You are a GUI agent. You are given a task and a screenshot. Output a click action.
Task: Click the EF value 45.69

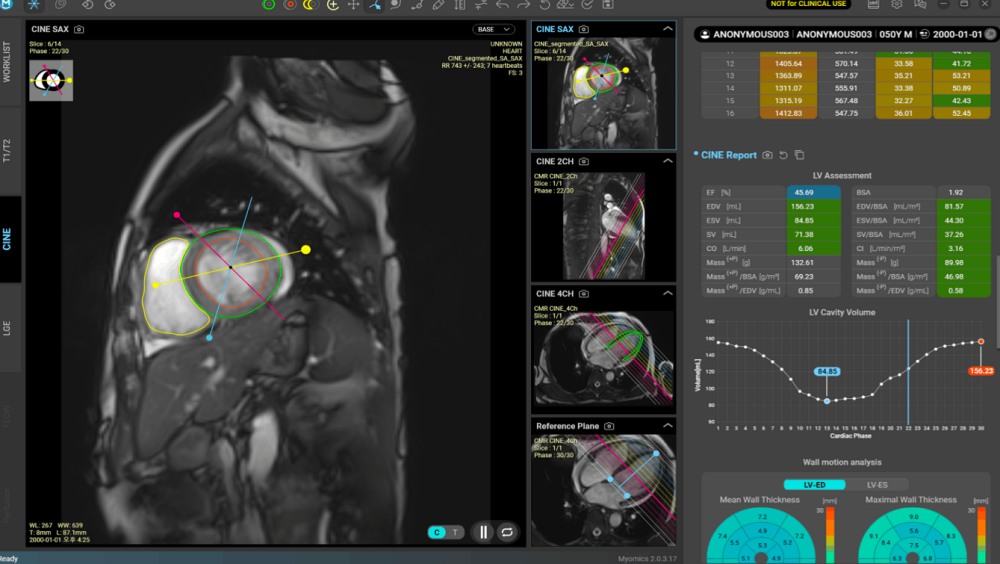point(804,192)
